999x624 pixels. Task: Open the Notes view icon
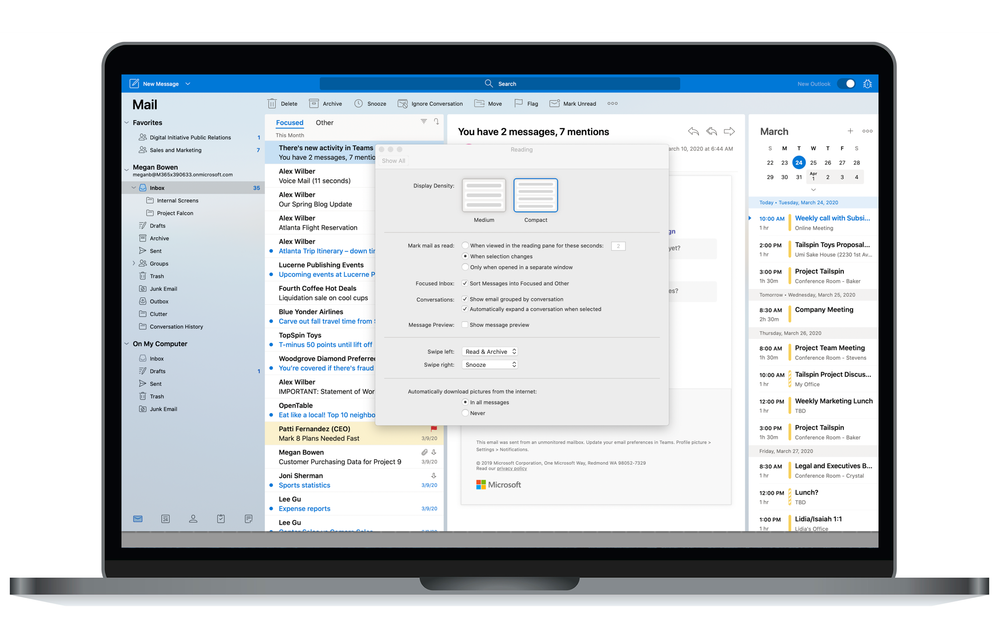pyautogui.click(x=248, y=519)
